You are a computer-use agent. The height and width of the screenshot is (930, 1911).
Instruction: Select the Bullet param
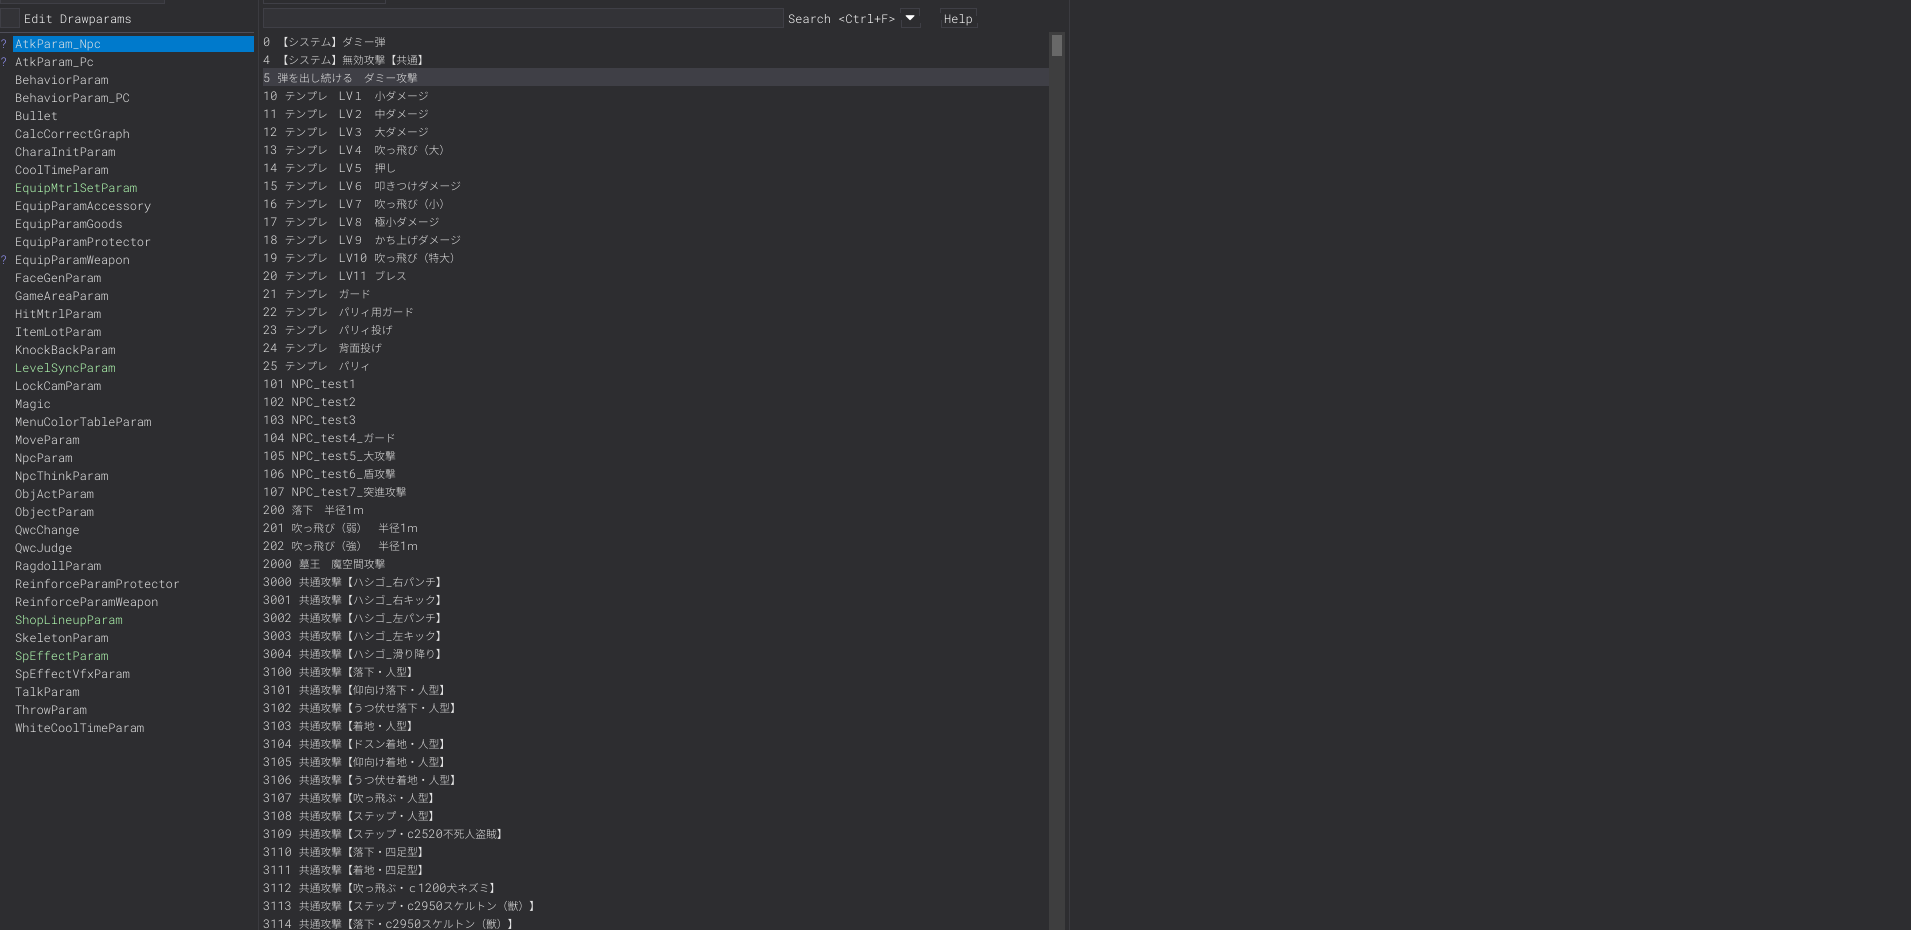(36, 115)
